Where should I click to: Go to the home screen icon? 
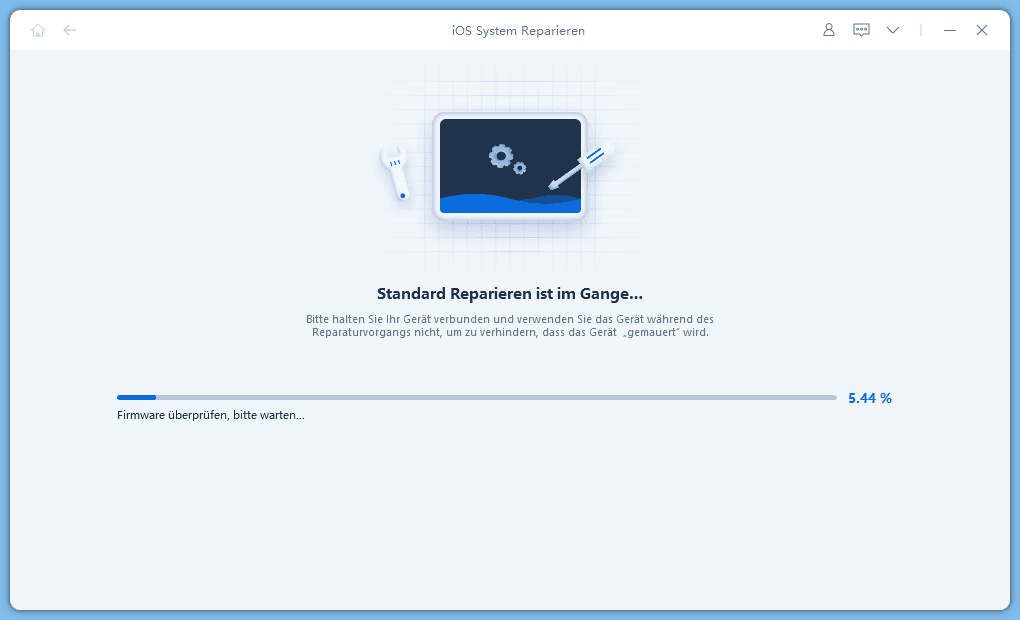pos(38,30)
